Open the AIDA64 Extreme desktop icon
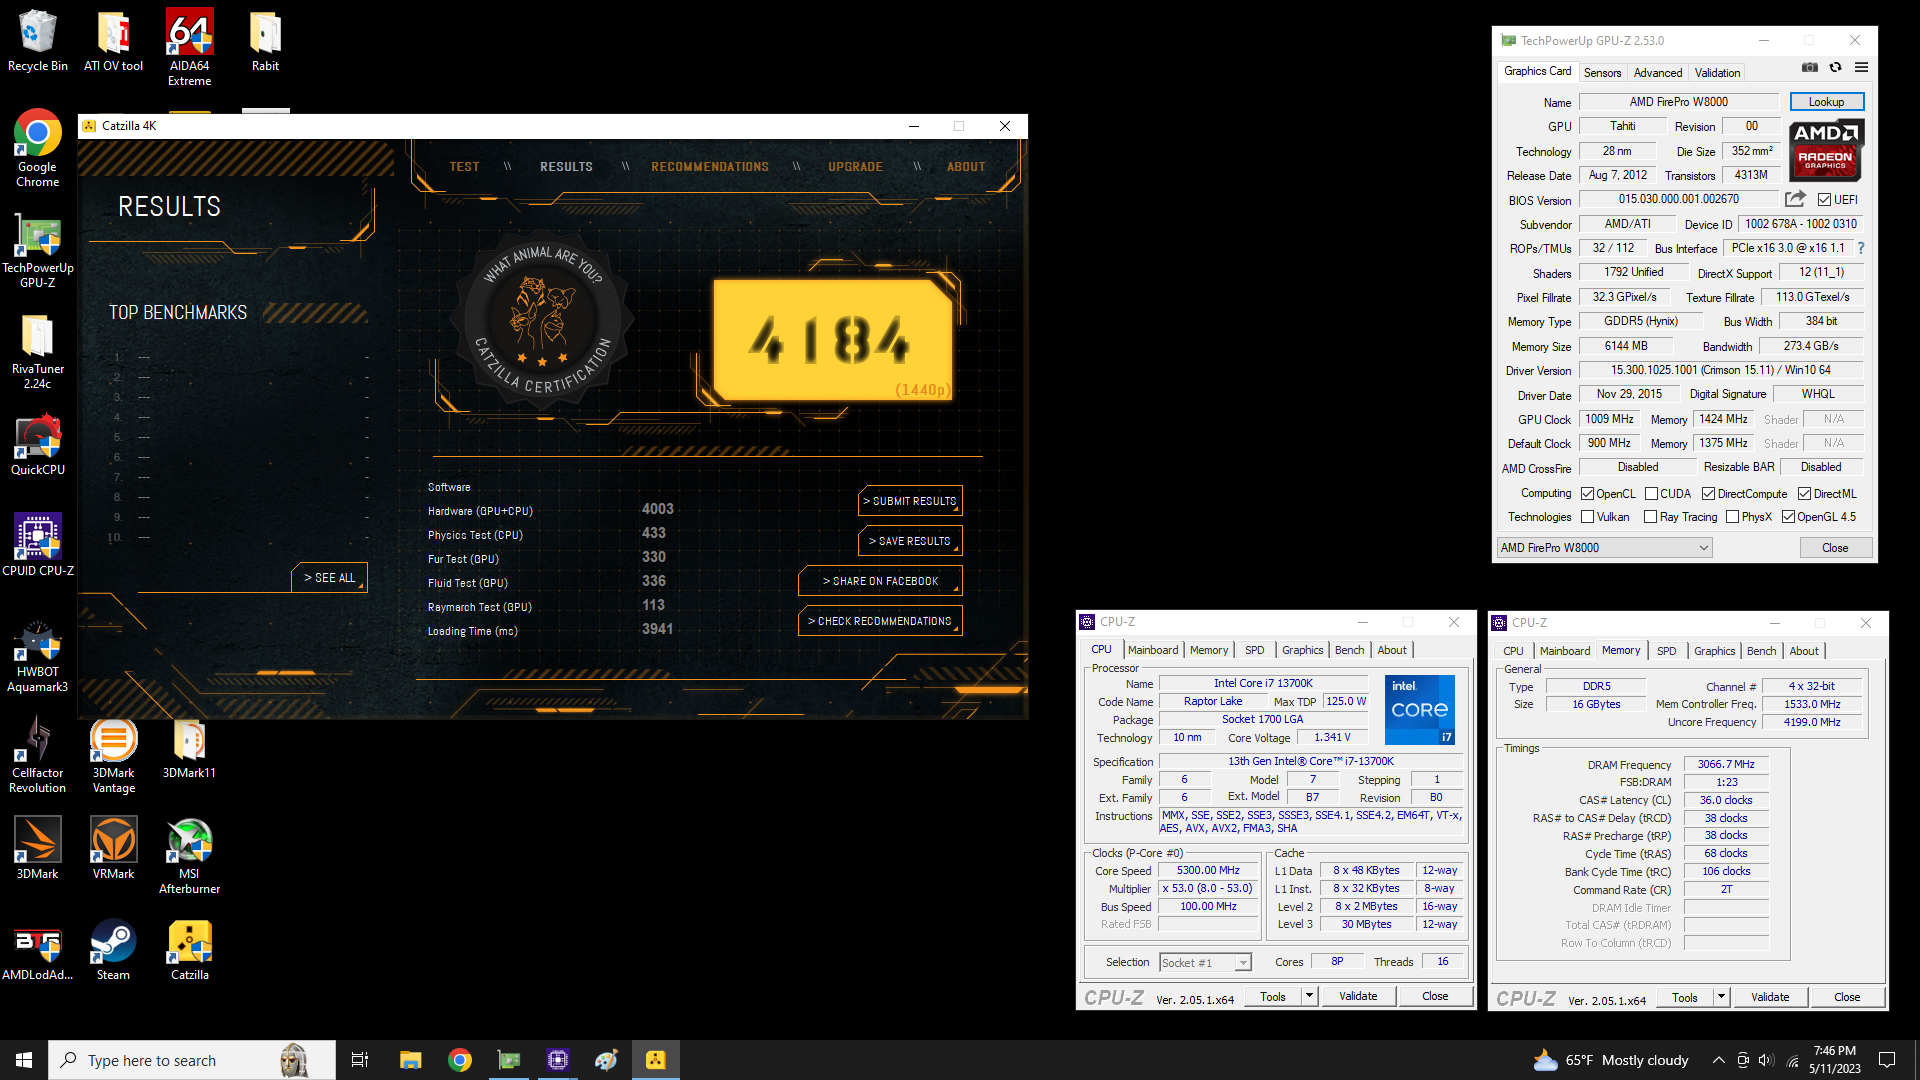The height and width of the screenshot is (1080, 1920). coord(189,49)
